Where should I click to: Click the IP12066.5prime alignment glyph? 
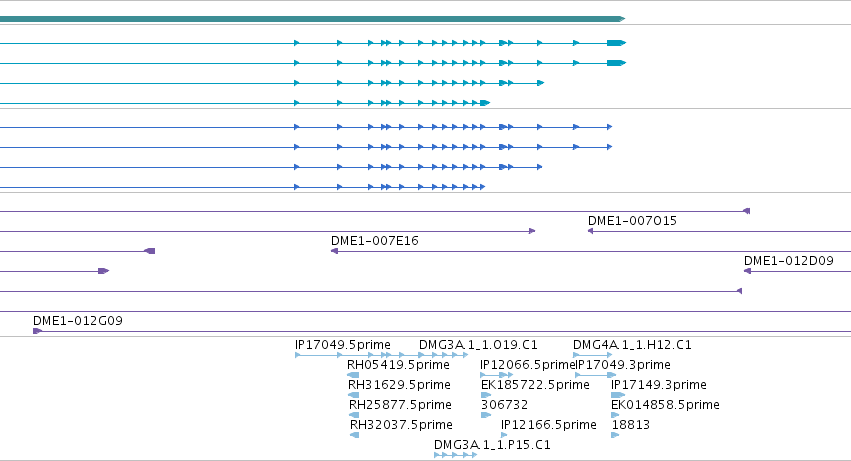click(x=497, y=375)
